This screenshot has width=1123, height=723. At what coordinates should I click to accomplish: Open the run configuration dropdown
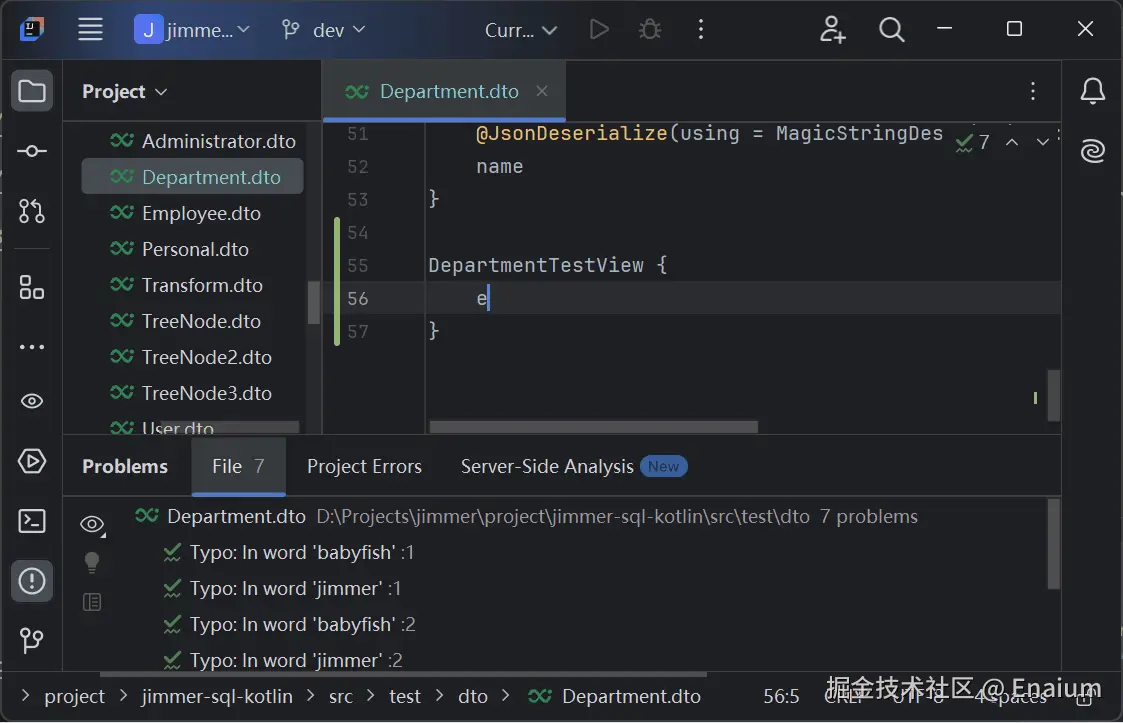522,30
